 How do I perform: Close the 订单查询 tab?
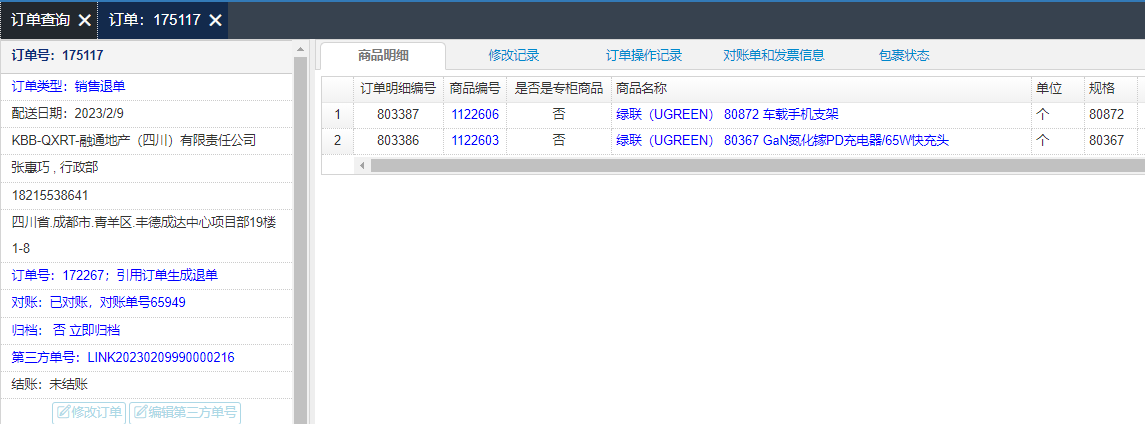pyautogui.click(x=85, y=20)
